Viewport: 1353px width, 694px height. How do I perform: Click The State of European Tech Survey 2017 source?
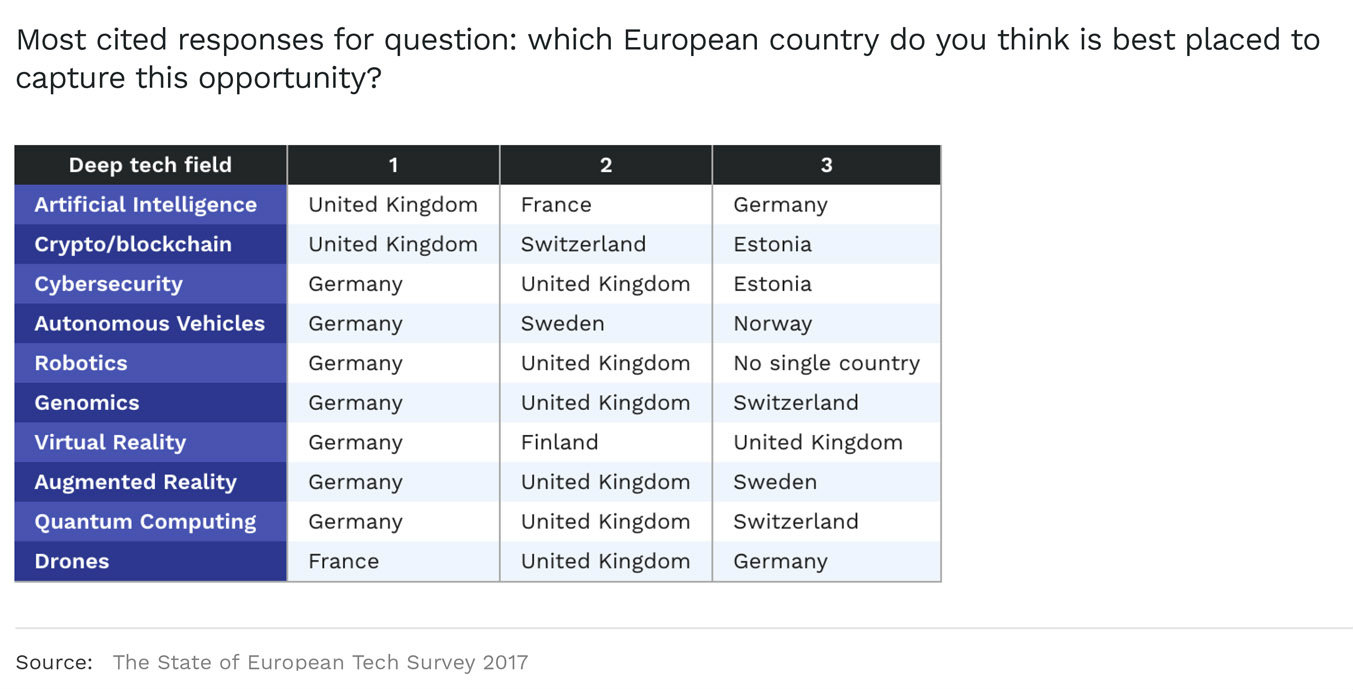tap(320, 662)
